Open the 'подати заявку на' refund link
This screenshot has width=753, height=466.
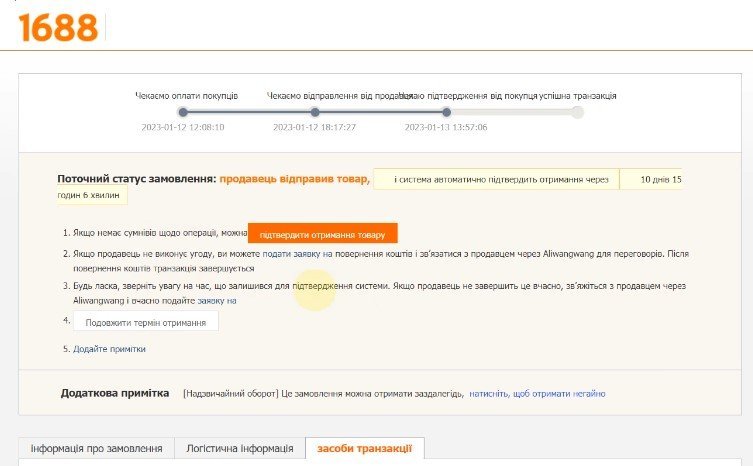(x=297, y=255)
